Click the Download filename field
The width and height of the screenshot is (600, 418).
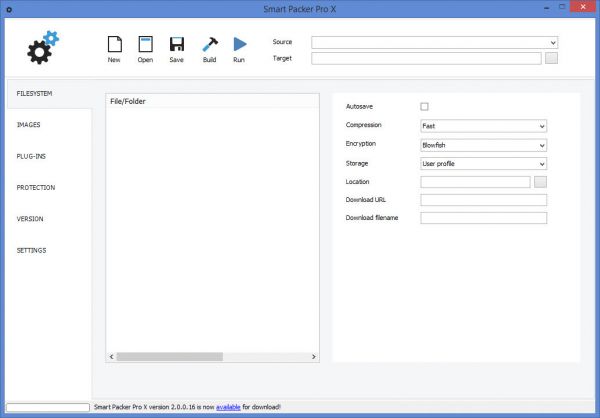coord(484,218)
